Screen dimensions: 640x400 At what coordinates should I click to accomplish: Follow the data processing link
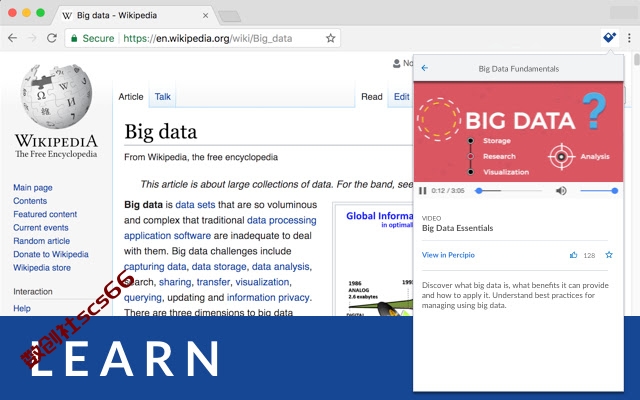click(x=282, y=220)
